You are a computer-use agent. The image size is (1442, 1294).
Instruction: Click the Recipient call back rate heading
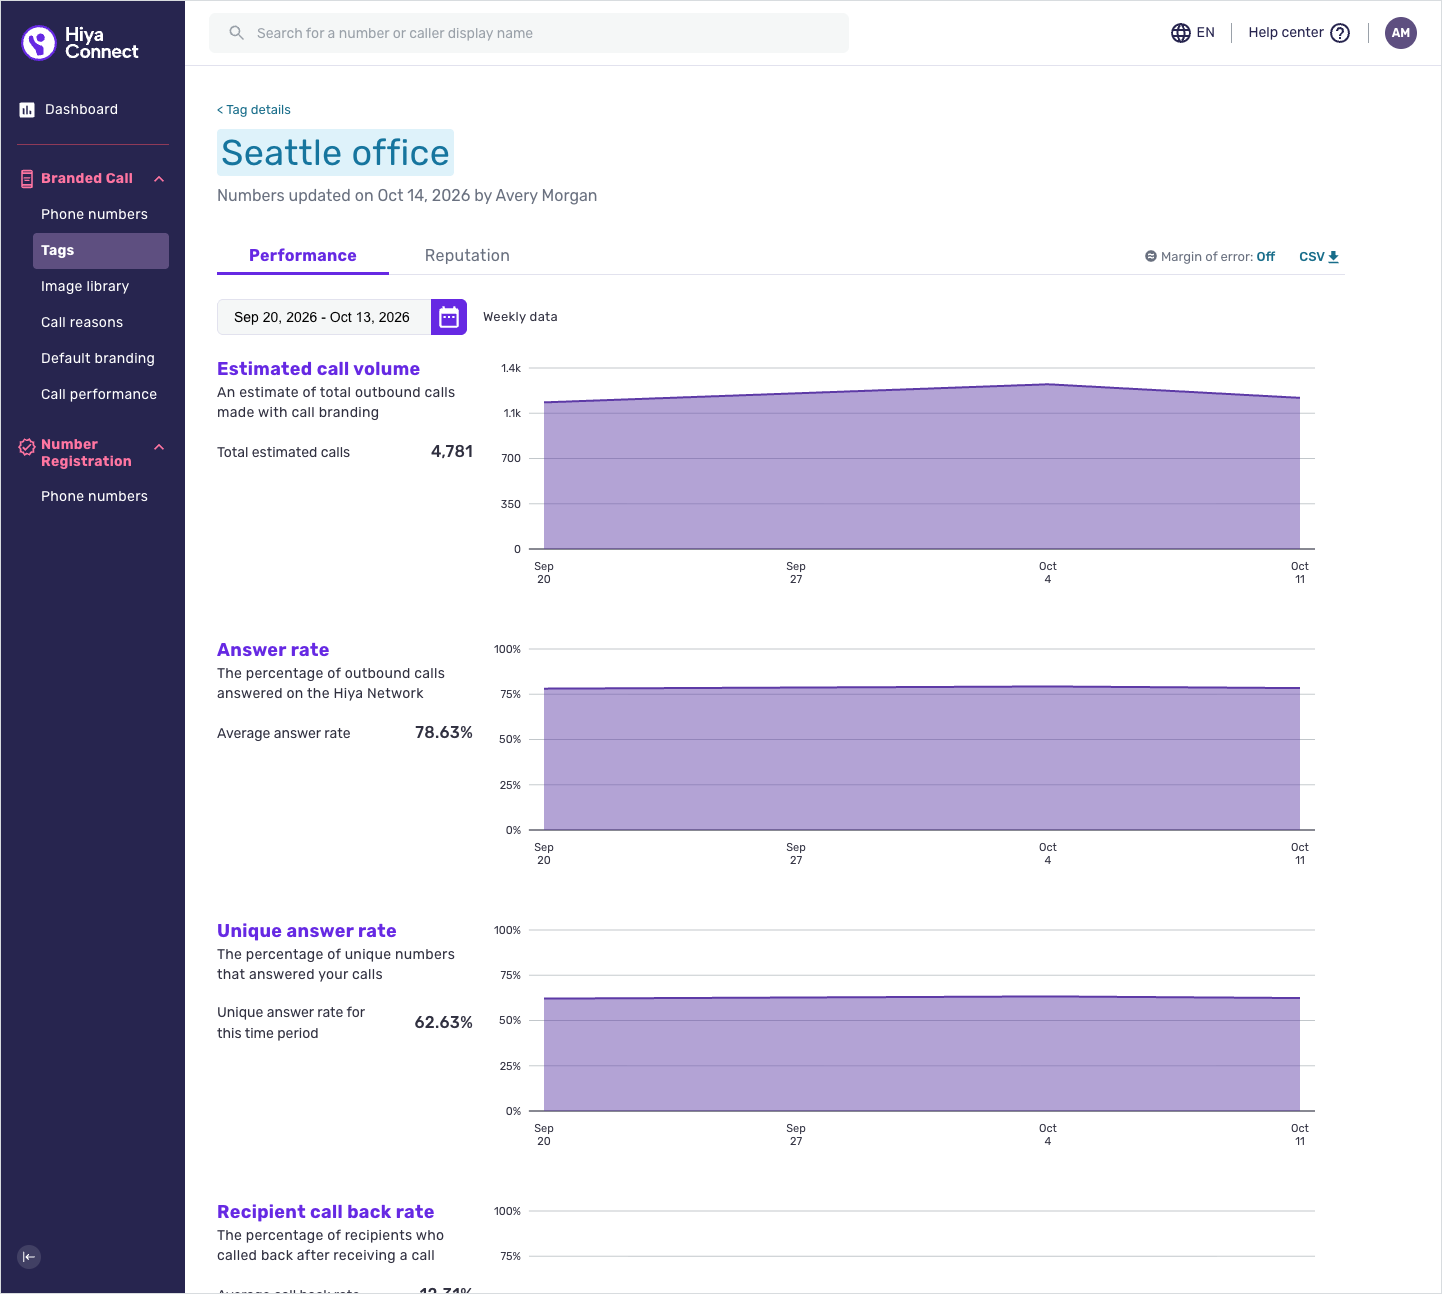[x=326, y=1212]
